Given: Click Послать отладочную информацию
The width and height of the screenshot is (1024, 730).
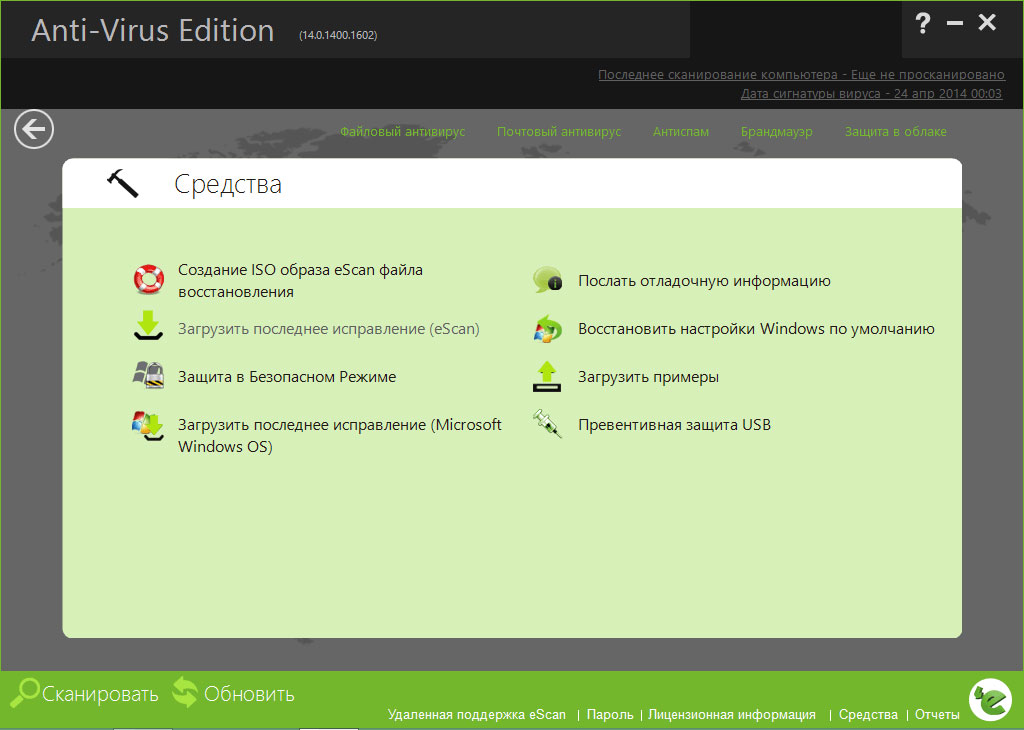Looking at the screenshot, I should tap(704, 281).
